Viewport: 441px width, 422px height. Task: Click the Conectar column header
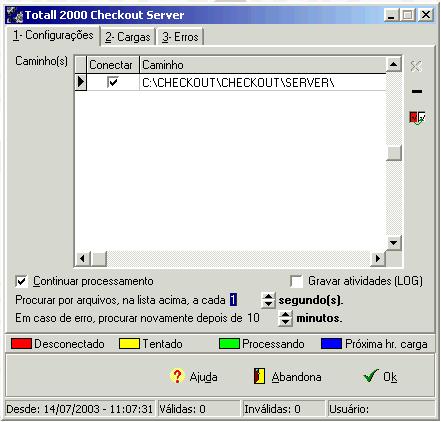(x=113, y=65)
